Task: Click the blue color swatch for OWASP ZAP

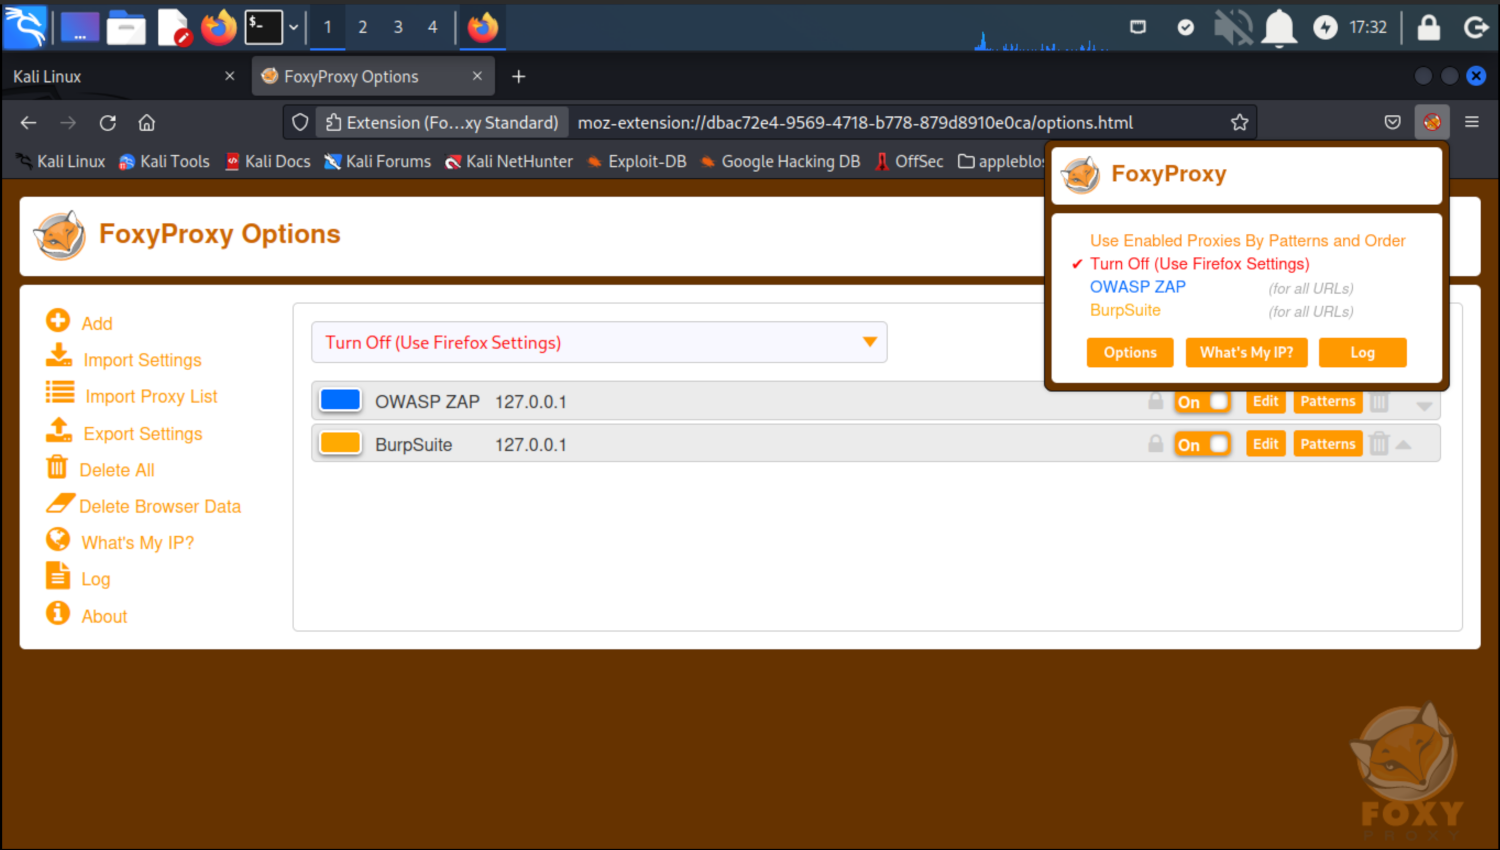Action: click(340, 400)
